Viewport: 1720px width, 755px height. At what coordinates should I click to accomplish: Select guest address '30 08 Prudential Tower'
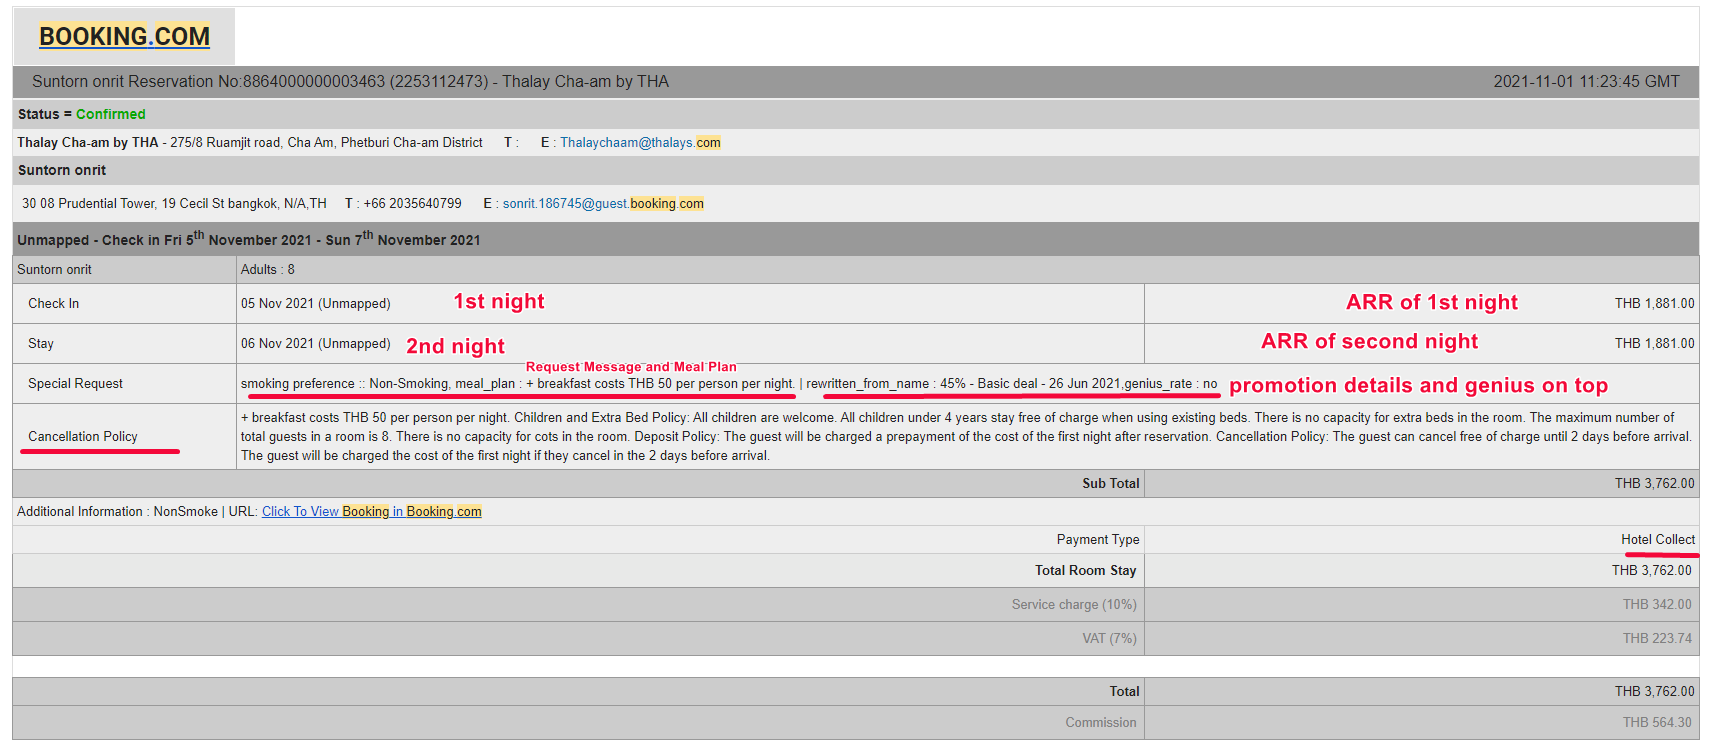pyautogui.click(x=89, y=204)
